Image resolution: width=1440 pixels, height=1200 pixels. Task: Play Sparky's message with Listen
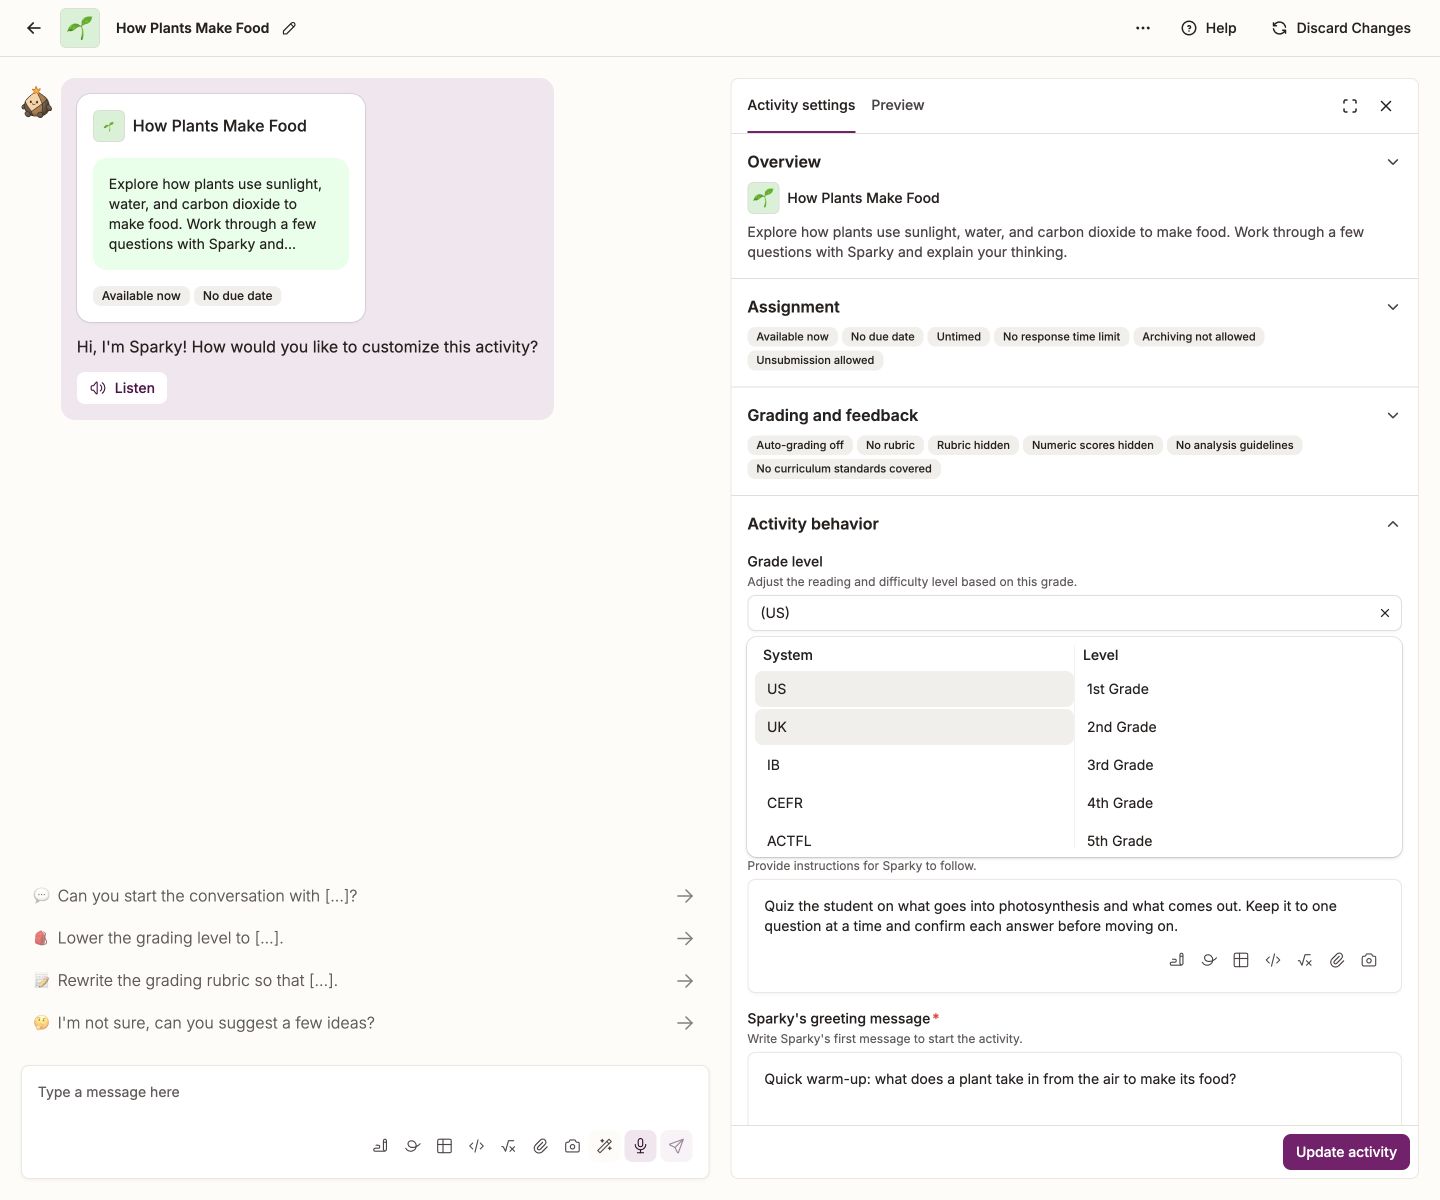pyautogui.click(x=122, y=388)
